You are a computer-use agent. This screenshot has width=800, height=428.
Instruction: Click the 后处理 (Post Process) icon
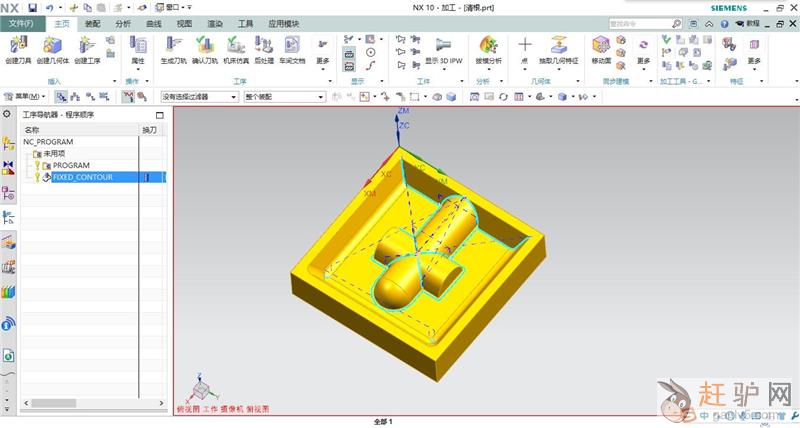point(264,46)
